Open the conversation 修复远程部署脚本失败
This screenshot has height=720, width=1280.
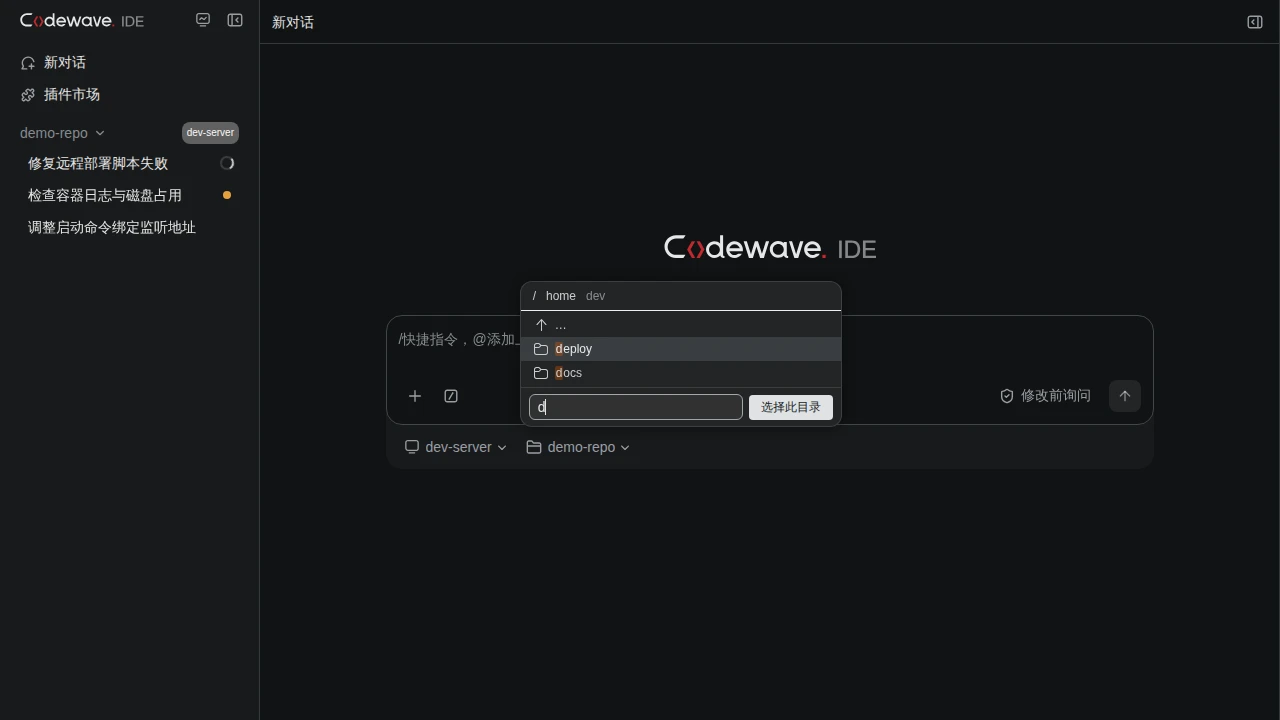point(98,163)
